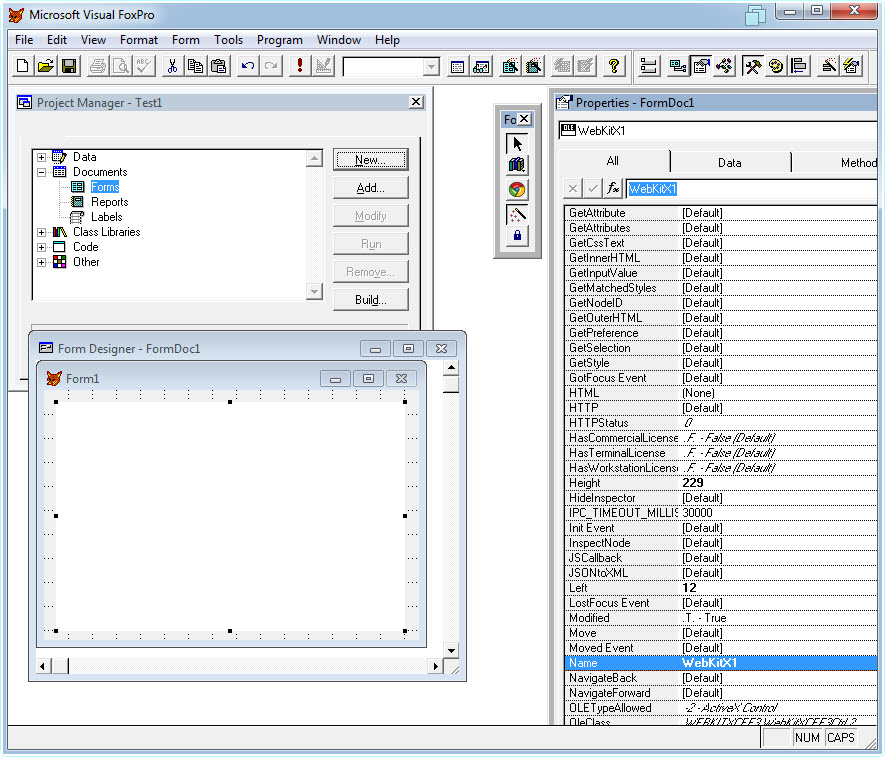Screen dimensions: 885x757
Task: Expand the Data tree node
Action: 42,157
